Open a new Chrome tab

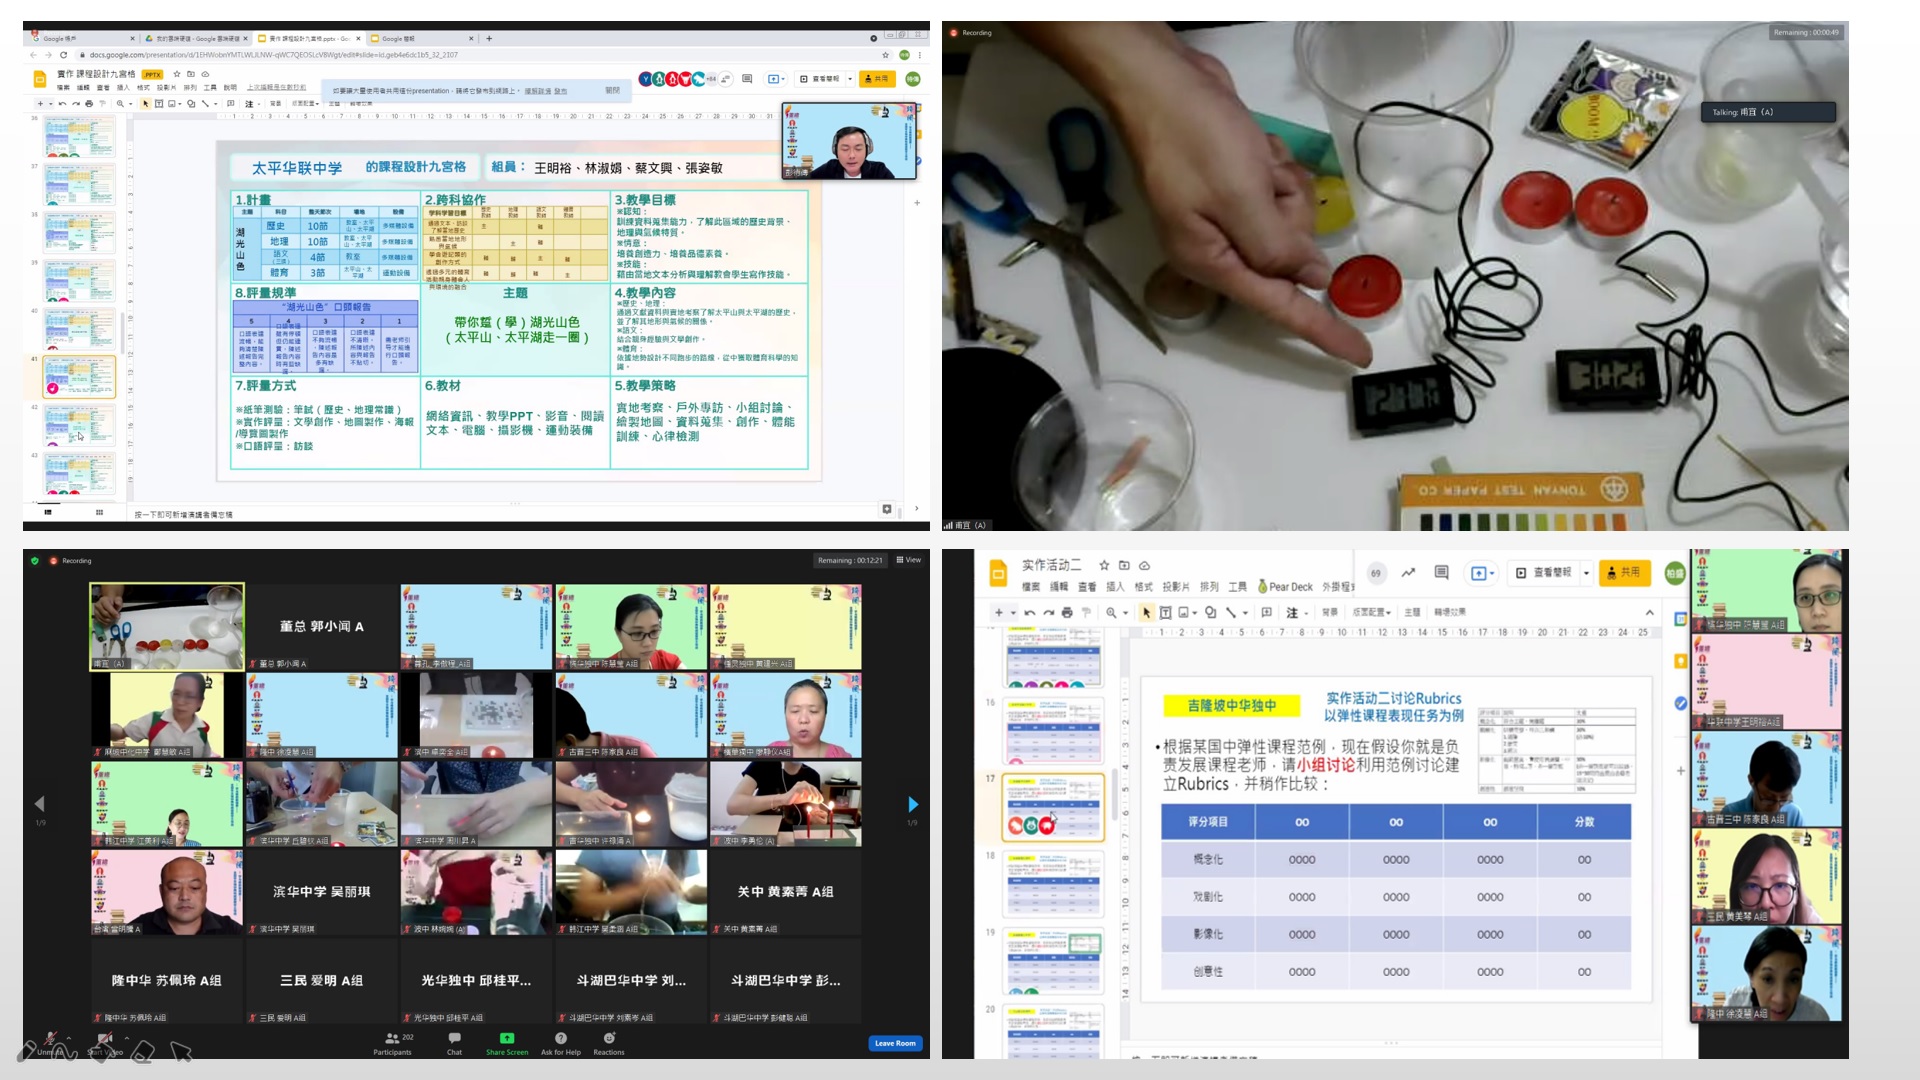(489, 38)
